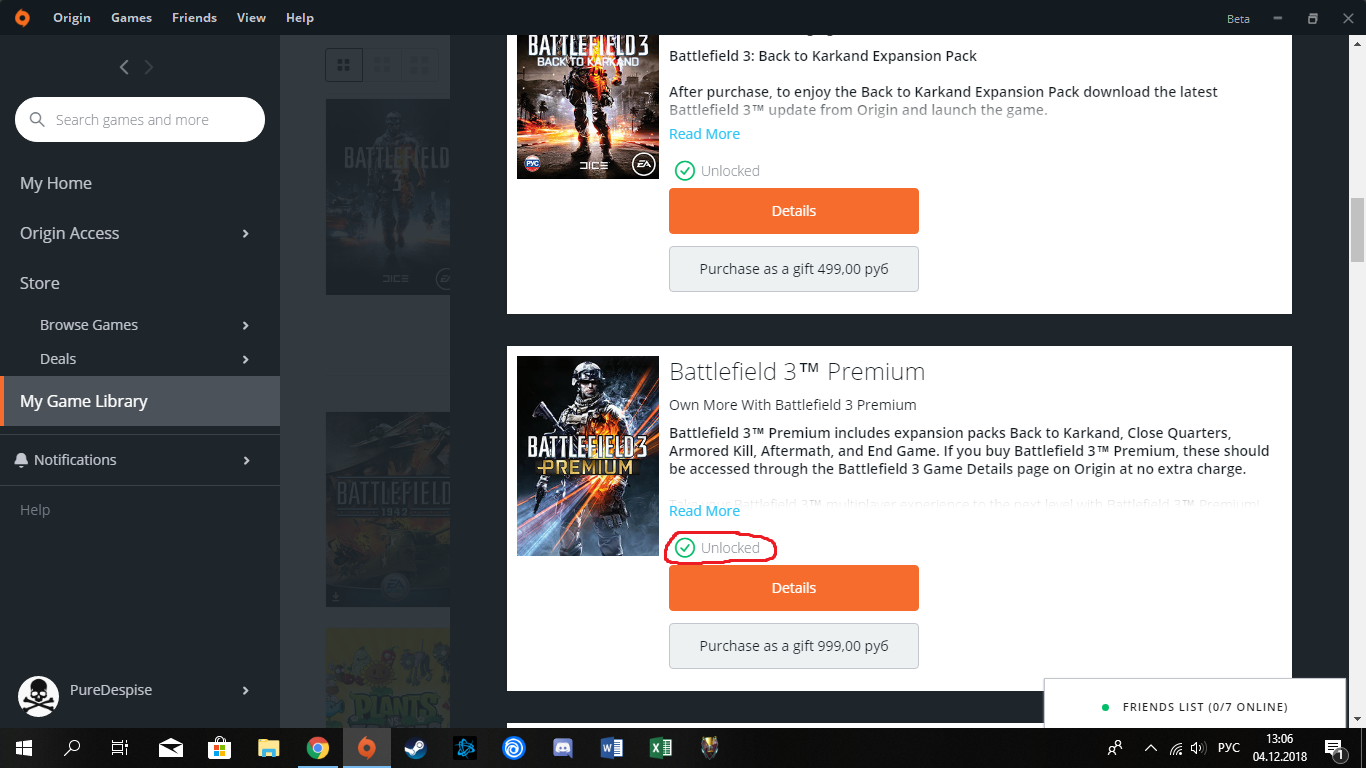The height and width of the screenshot is (768, 1366).
Task: Open the Windows Start menu
Action: pyautogui.click(x=23, y=748)
